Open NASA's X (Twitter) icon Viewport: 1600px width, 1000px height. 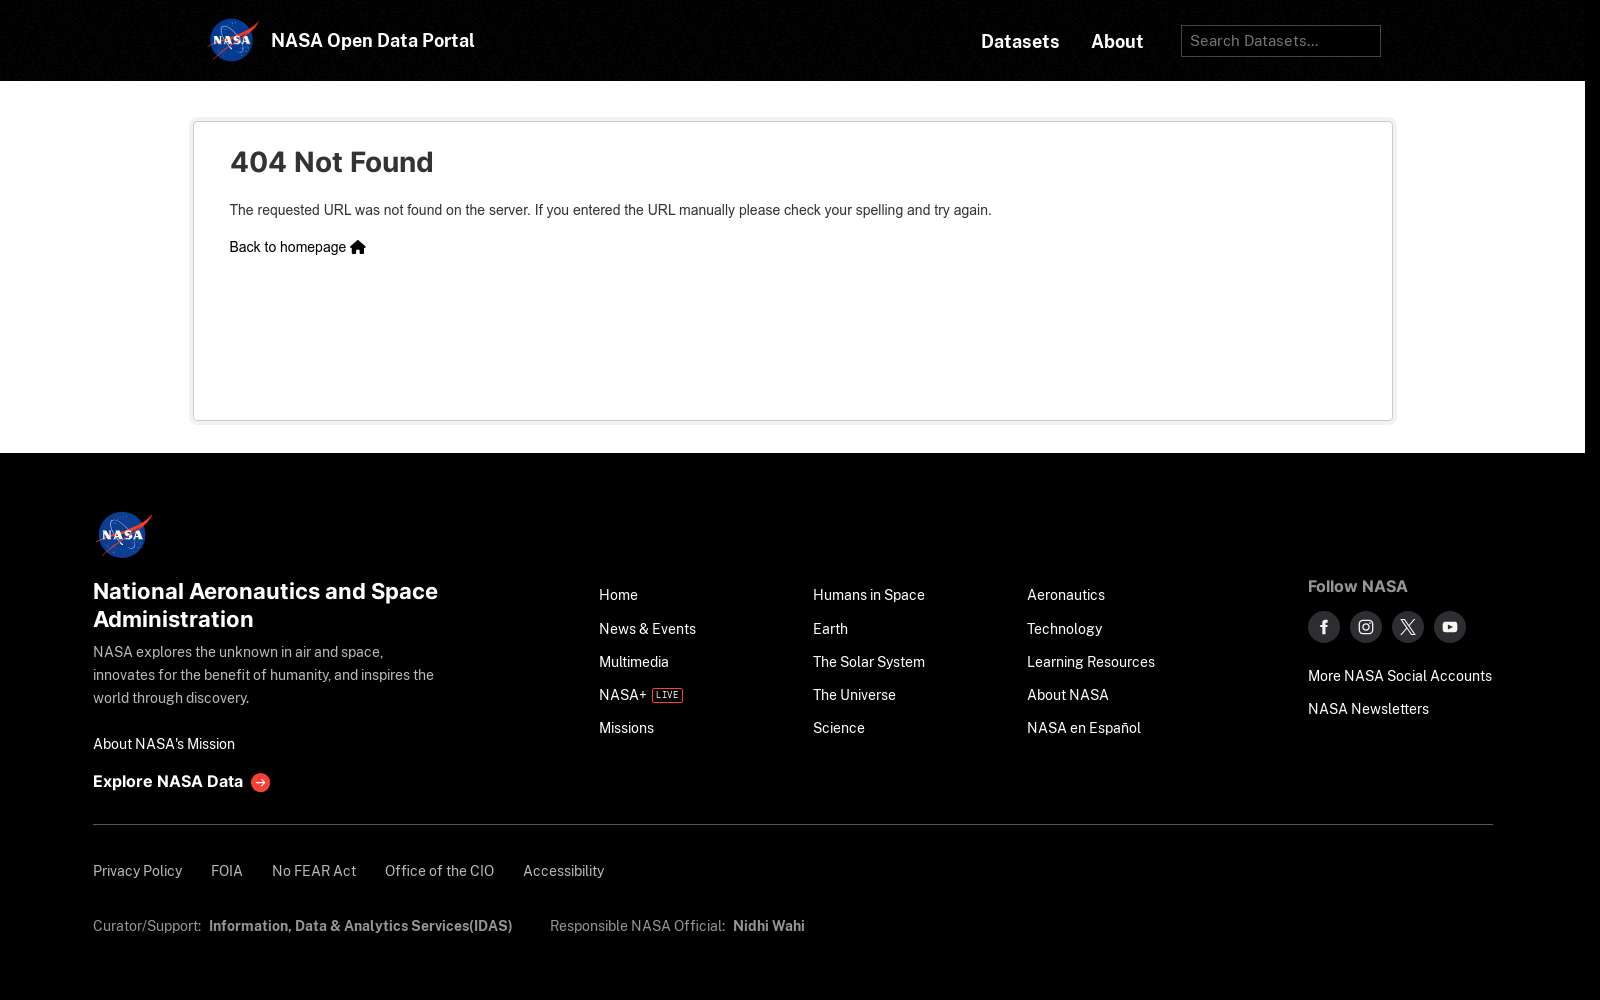pos(1408,627)
